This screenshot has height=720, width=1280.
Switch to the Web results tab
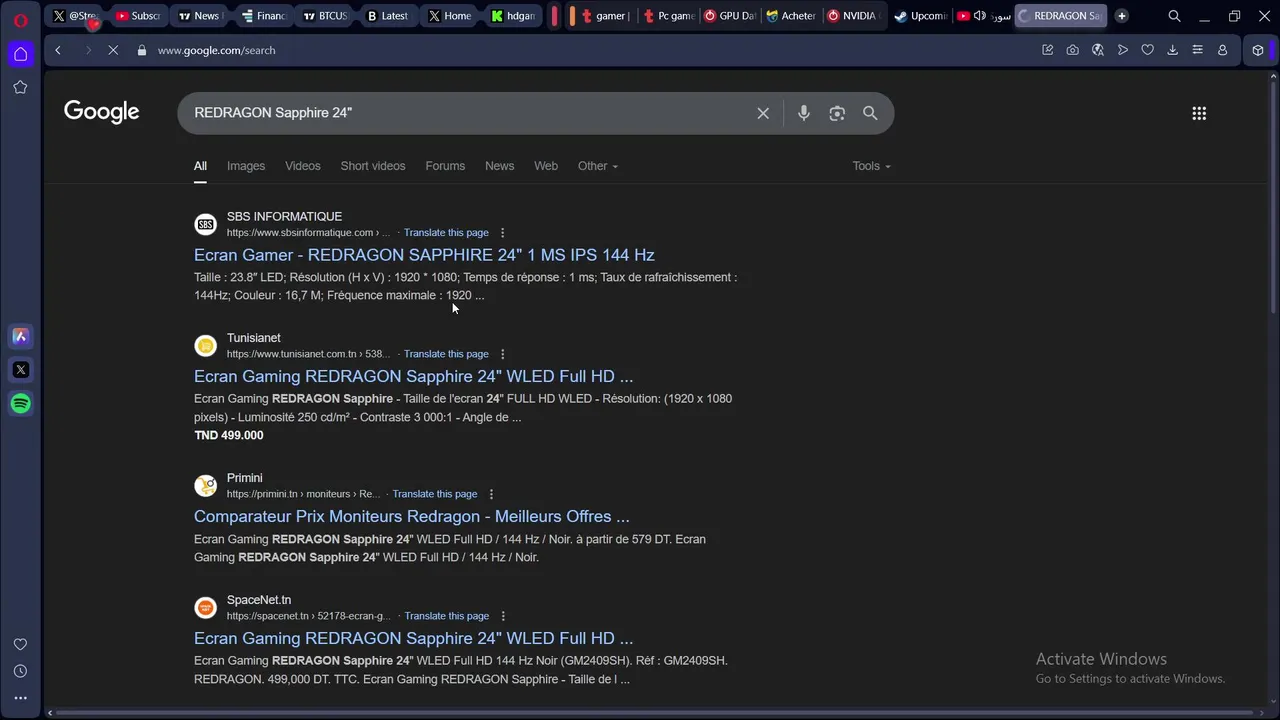(546, 166)
